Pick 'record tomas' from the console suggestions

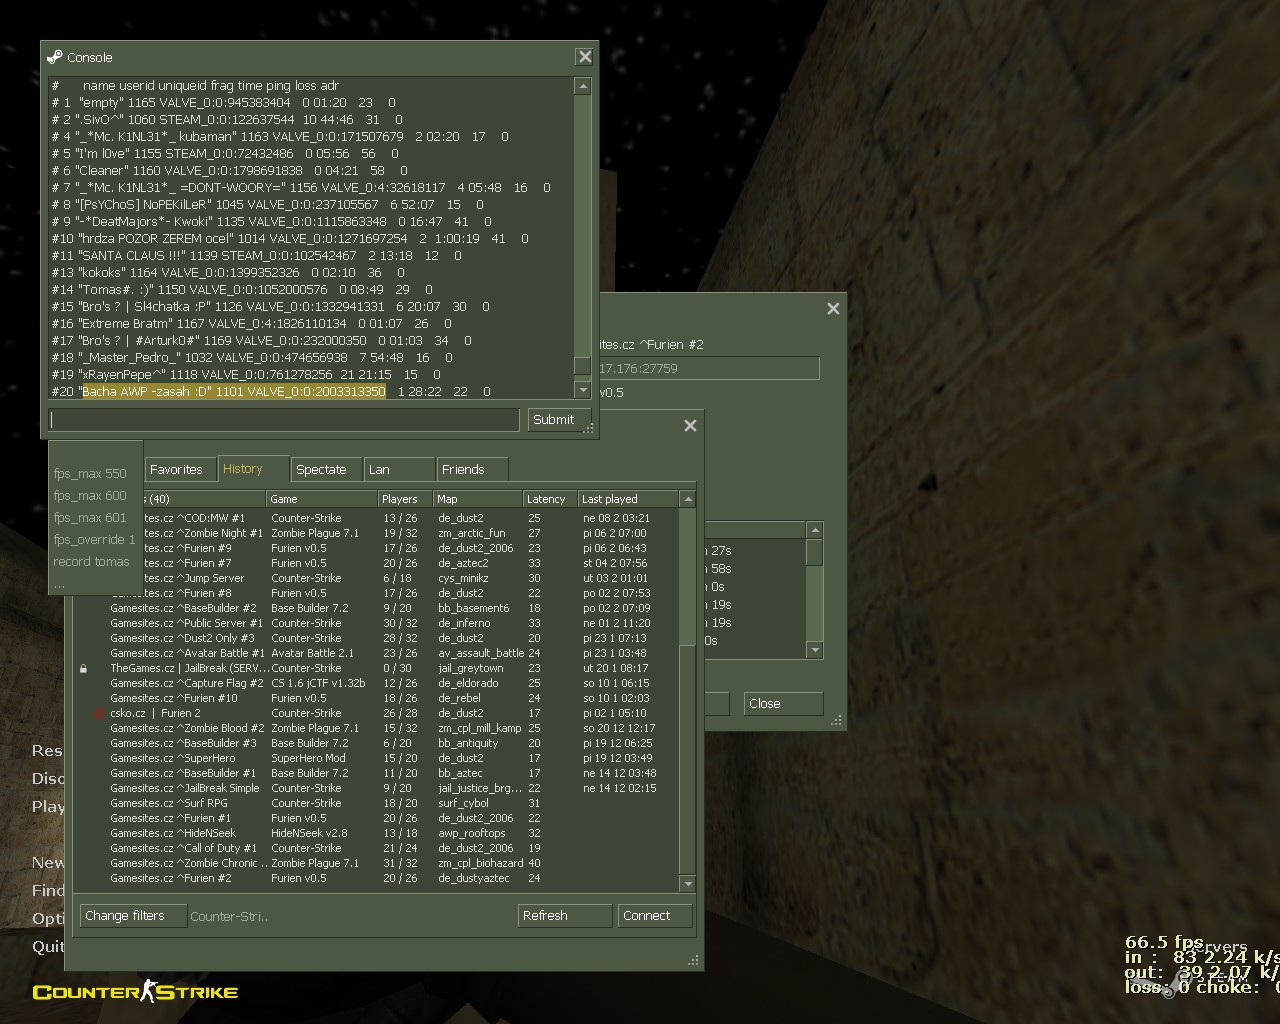click(91, 562)
